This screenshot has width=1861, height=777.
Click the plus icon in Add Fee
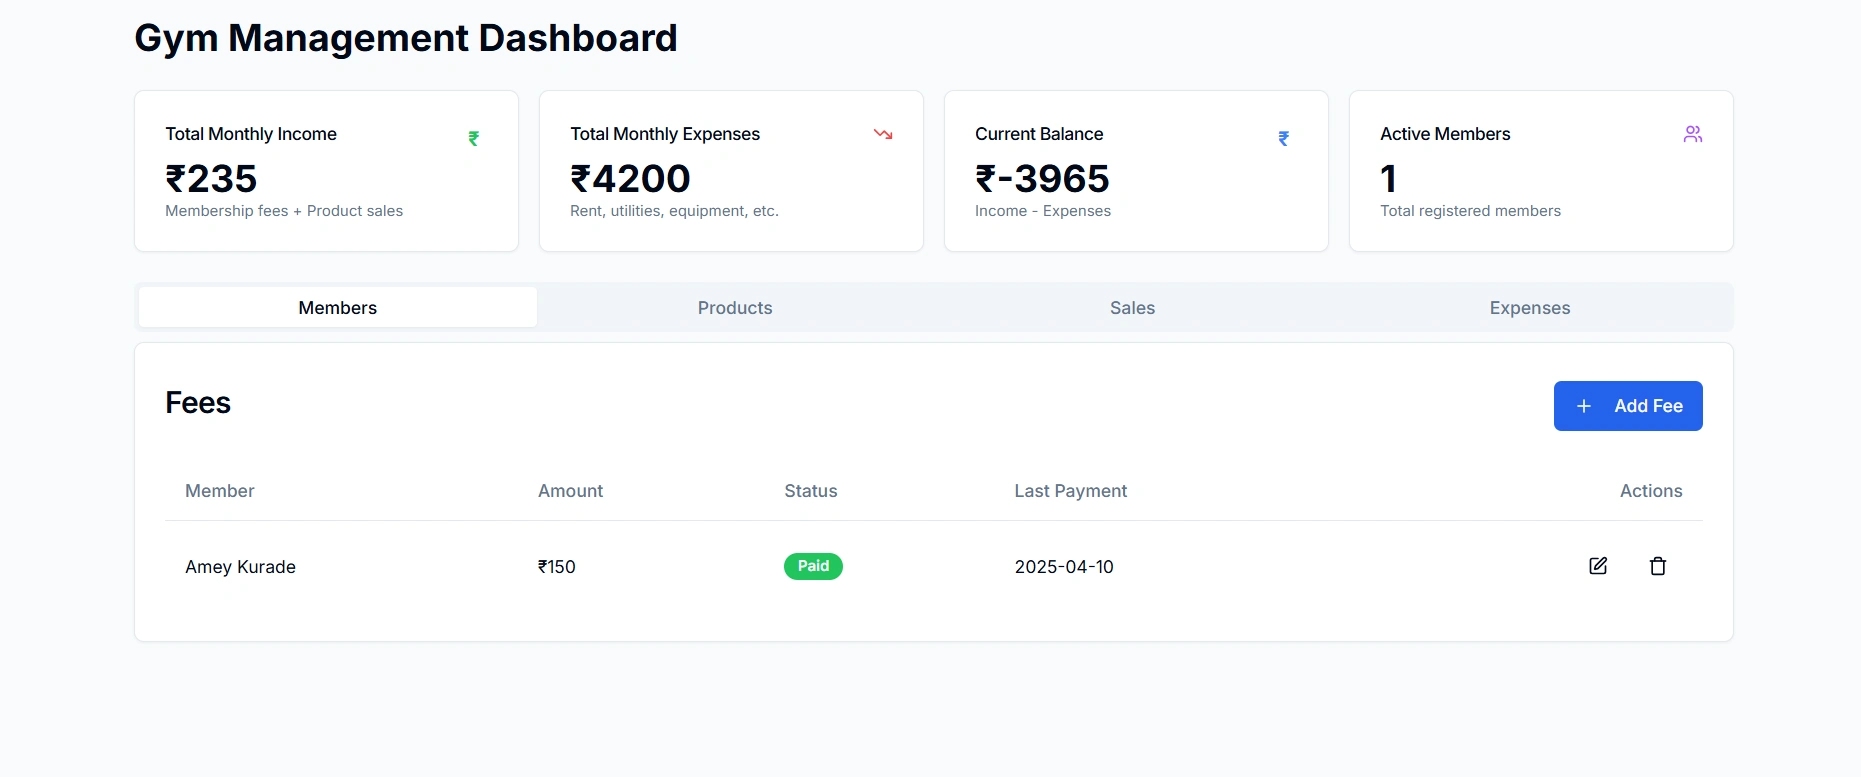(1584, 406)
